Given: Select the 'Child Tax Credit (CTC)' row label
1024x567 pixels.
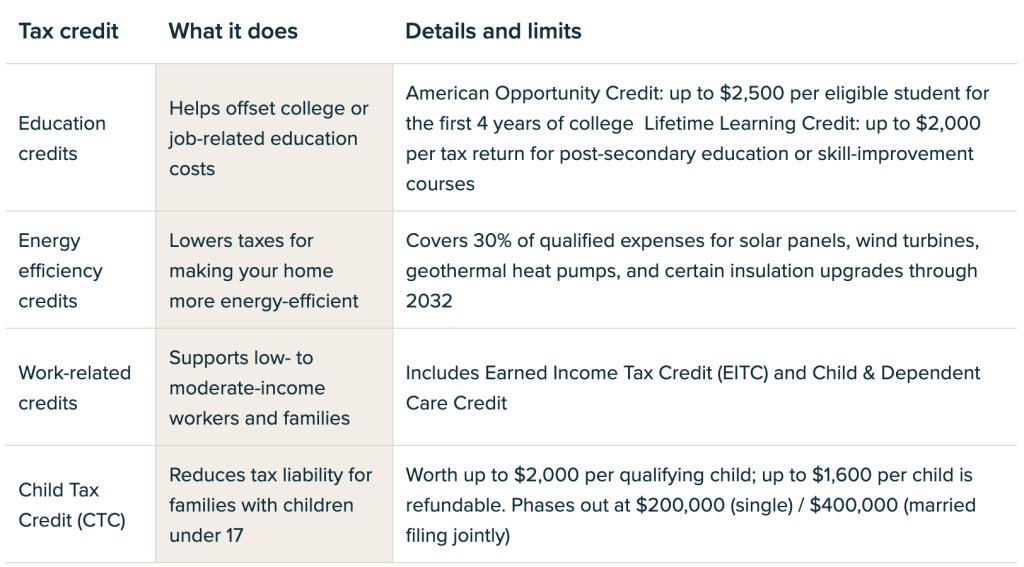Looking at the screenshot, I should pos(72,505).
